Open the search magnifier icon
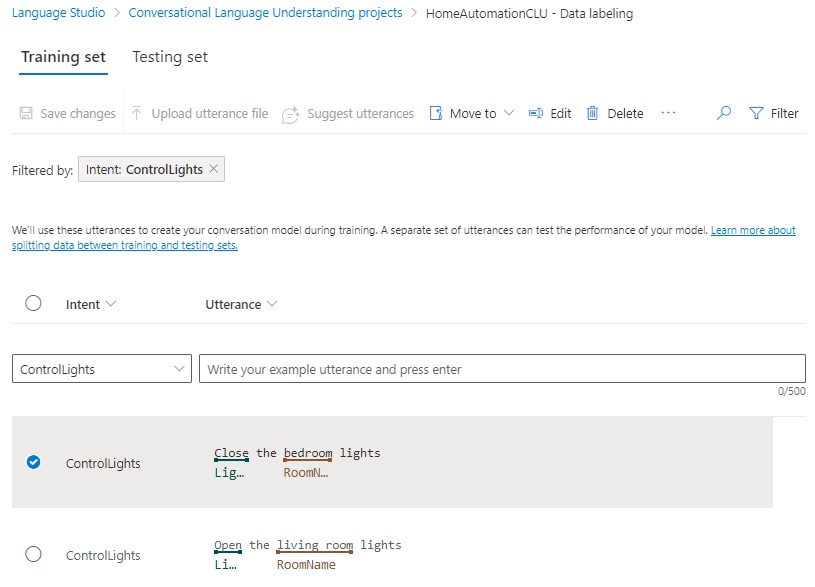 click(x=724, y=114)
